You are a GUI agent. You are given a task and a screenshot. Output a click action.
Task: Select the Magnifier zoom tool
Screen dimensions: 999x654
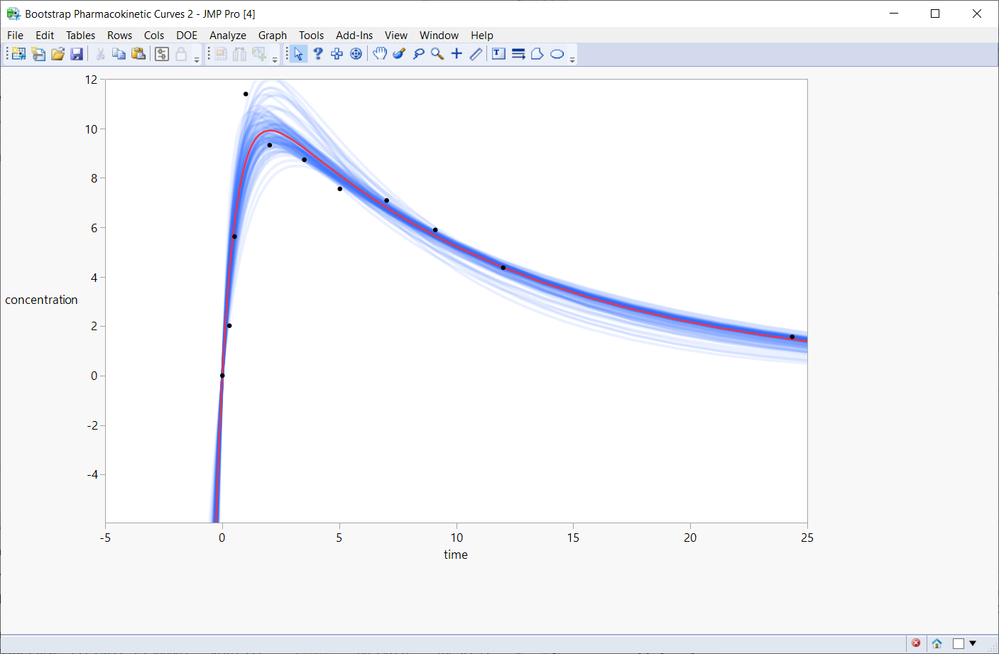437,53
